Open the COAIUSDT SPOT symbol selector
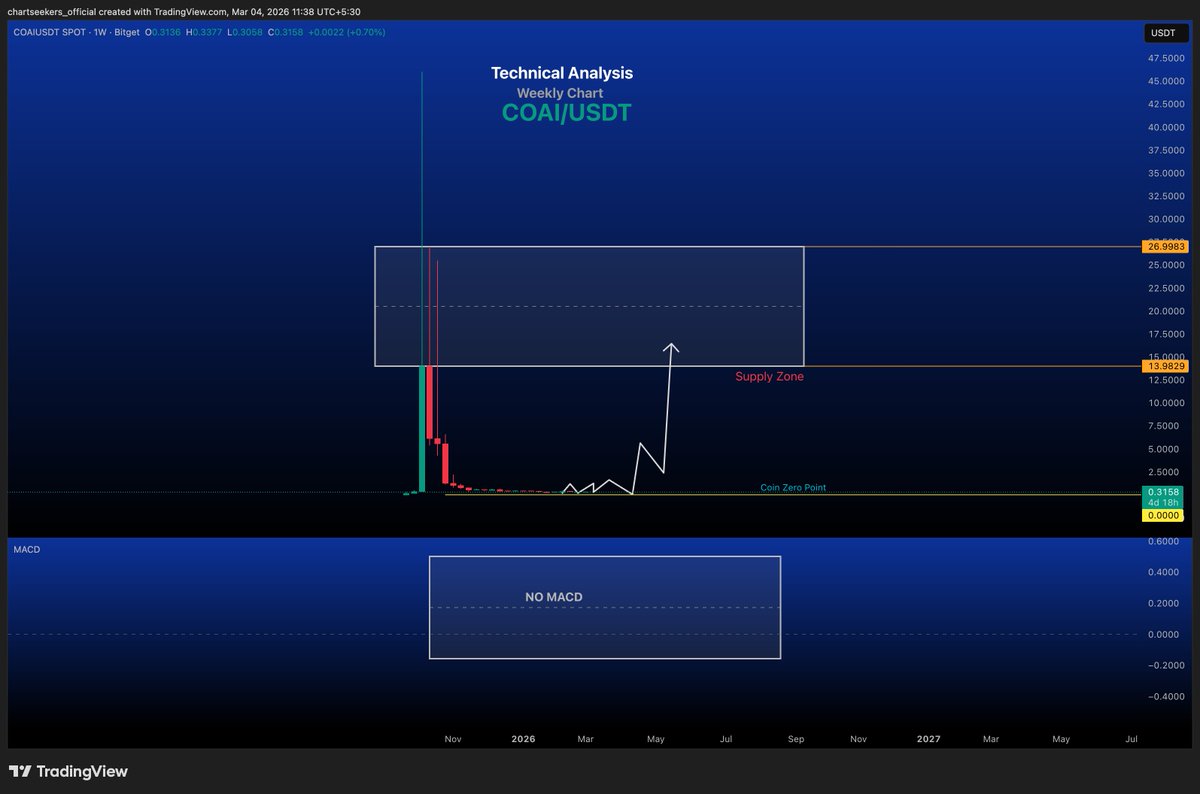 51,32
